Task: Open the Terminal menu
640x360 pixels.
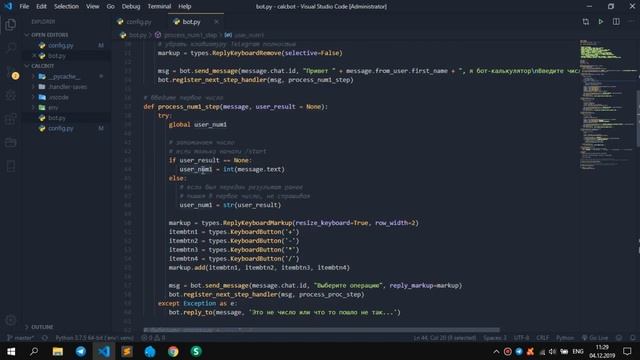Action: (159, 7)
